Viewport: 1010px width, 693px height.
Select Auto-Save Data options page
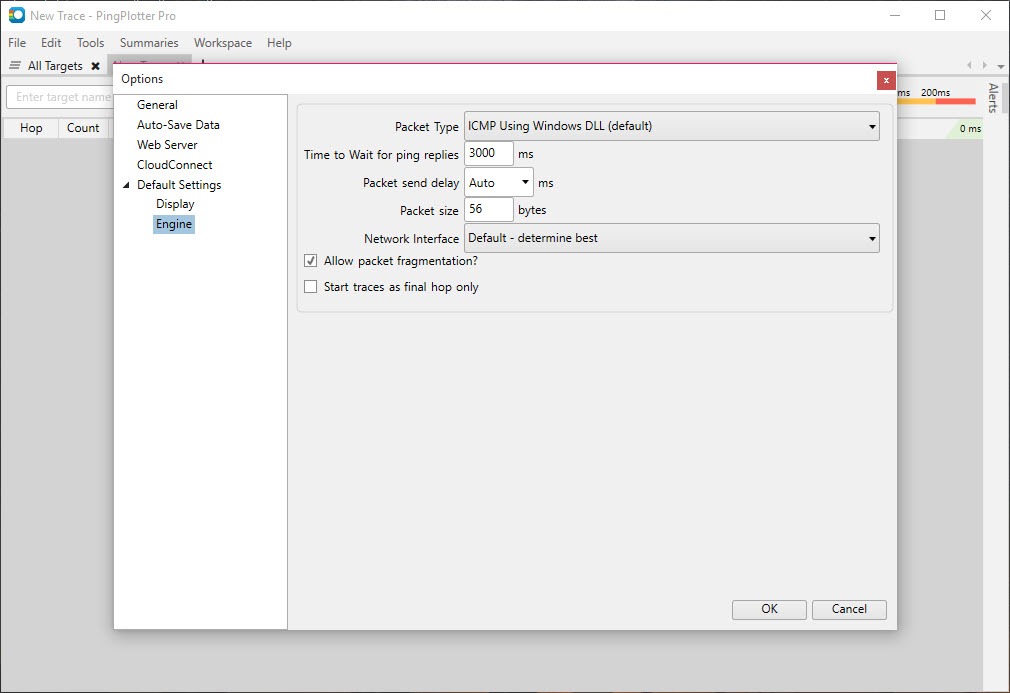point(178,125)
